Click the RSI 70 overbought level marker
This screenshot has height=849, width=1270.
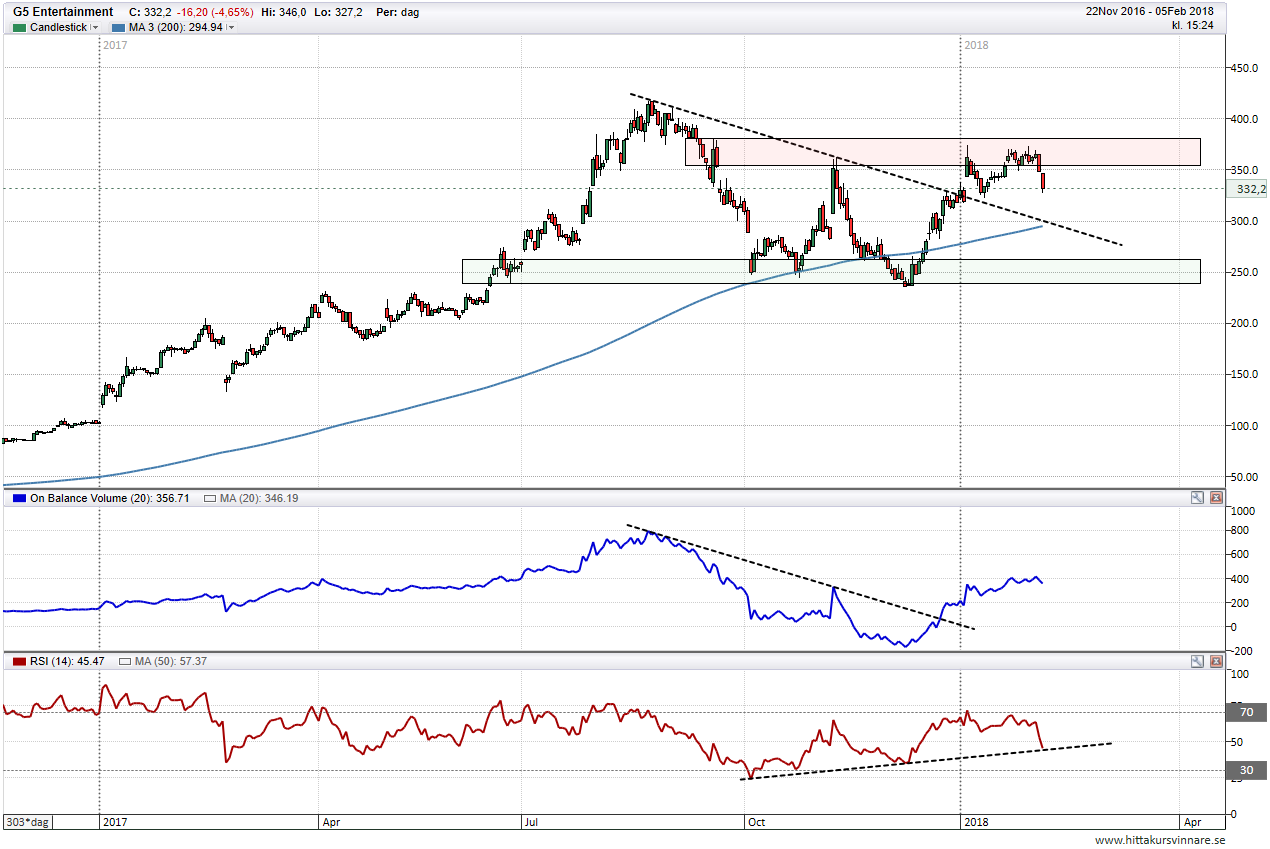tap(1246, 713)
